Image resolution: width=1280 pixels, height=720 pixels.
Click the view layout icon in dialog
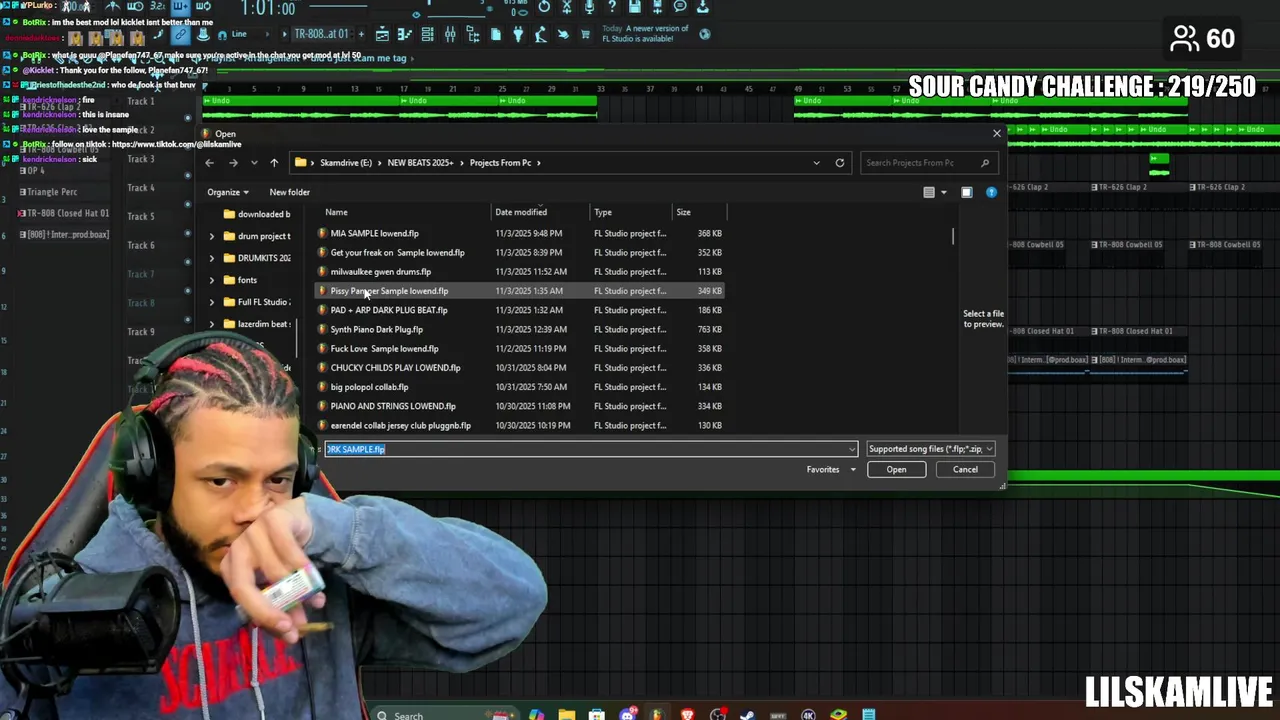(929, 192)
